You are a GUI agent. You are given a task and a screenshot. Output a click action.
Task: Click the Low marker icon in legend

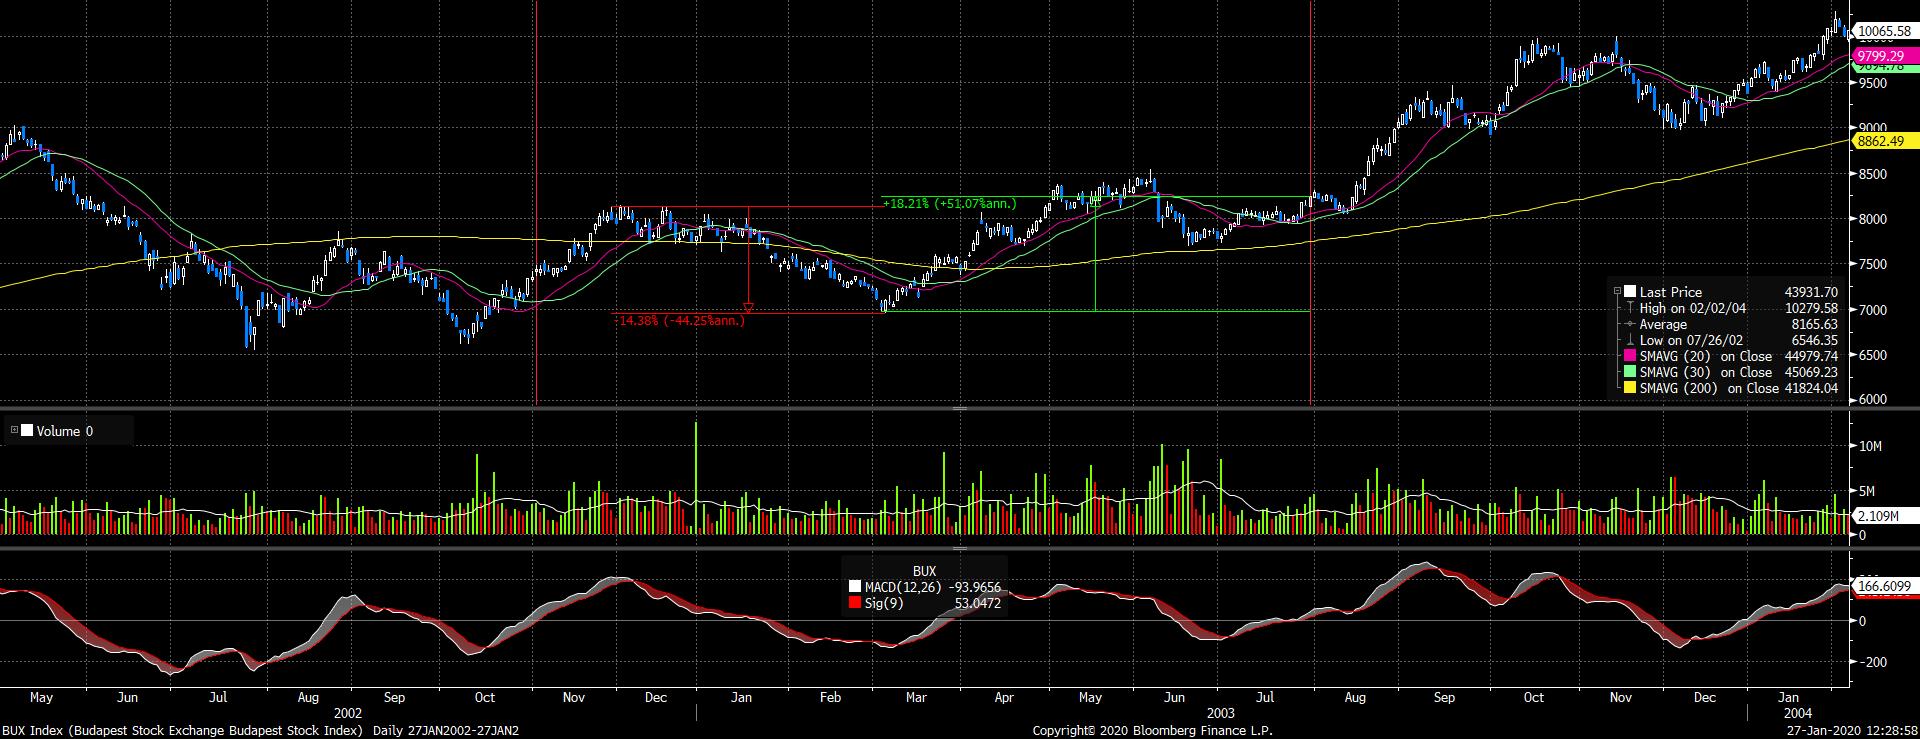(x=1630, y=340)
